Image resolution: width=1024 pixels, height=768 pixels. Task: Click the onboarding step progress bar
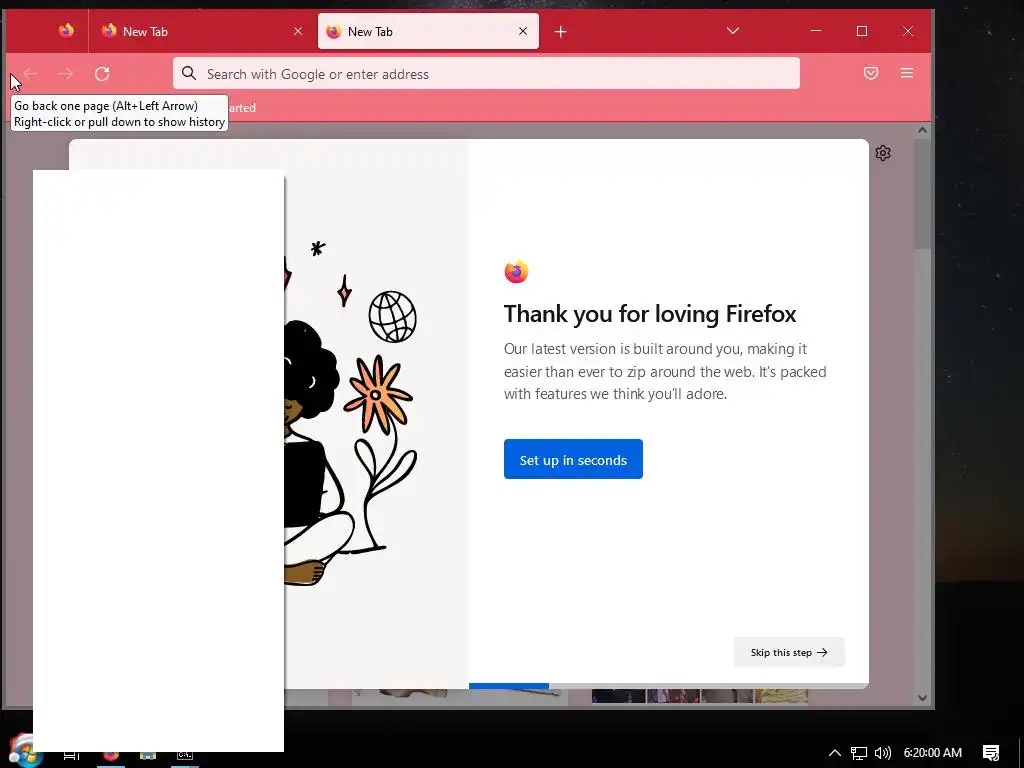pos(669,686)
